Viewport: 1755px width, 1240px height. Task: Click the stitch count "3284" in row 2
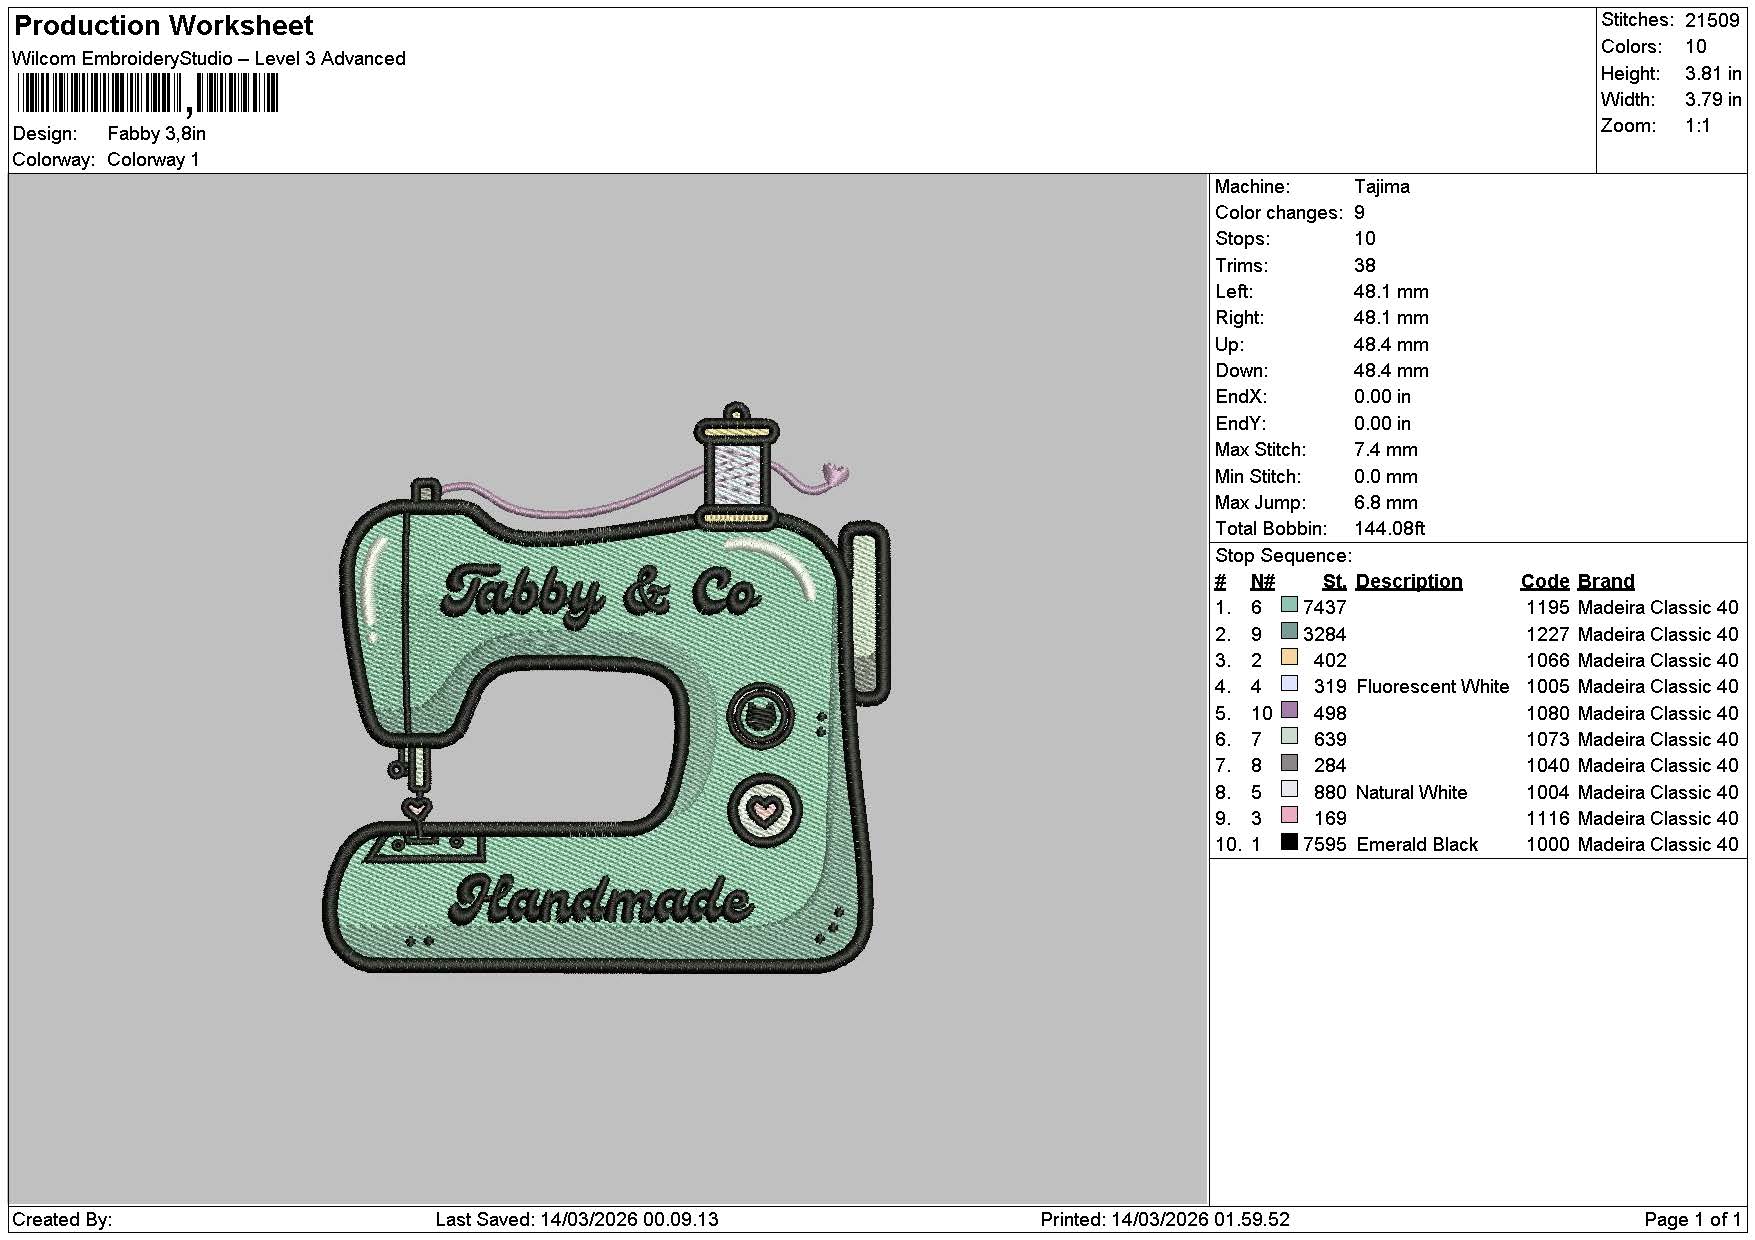pyautogui.click(x=1325, y=634)
